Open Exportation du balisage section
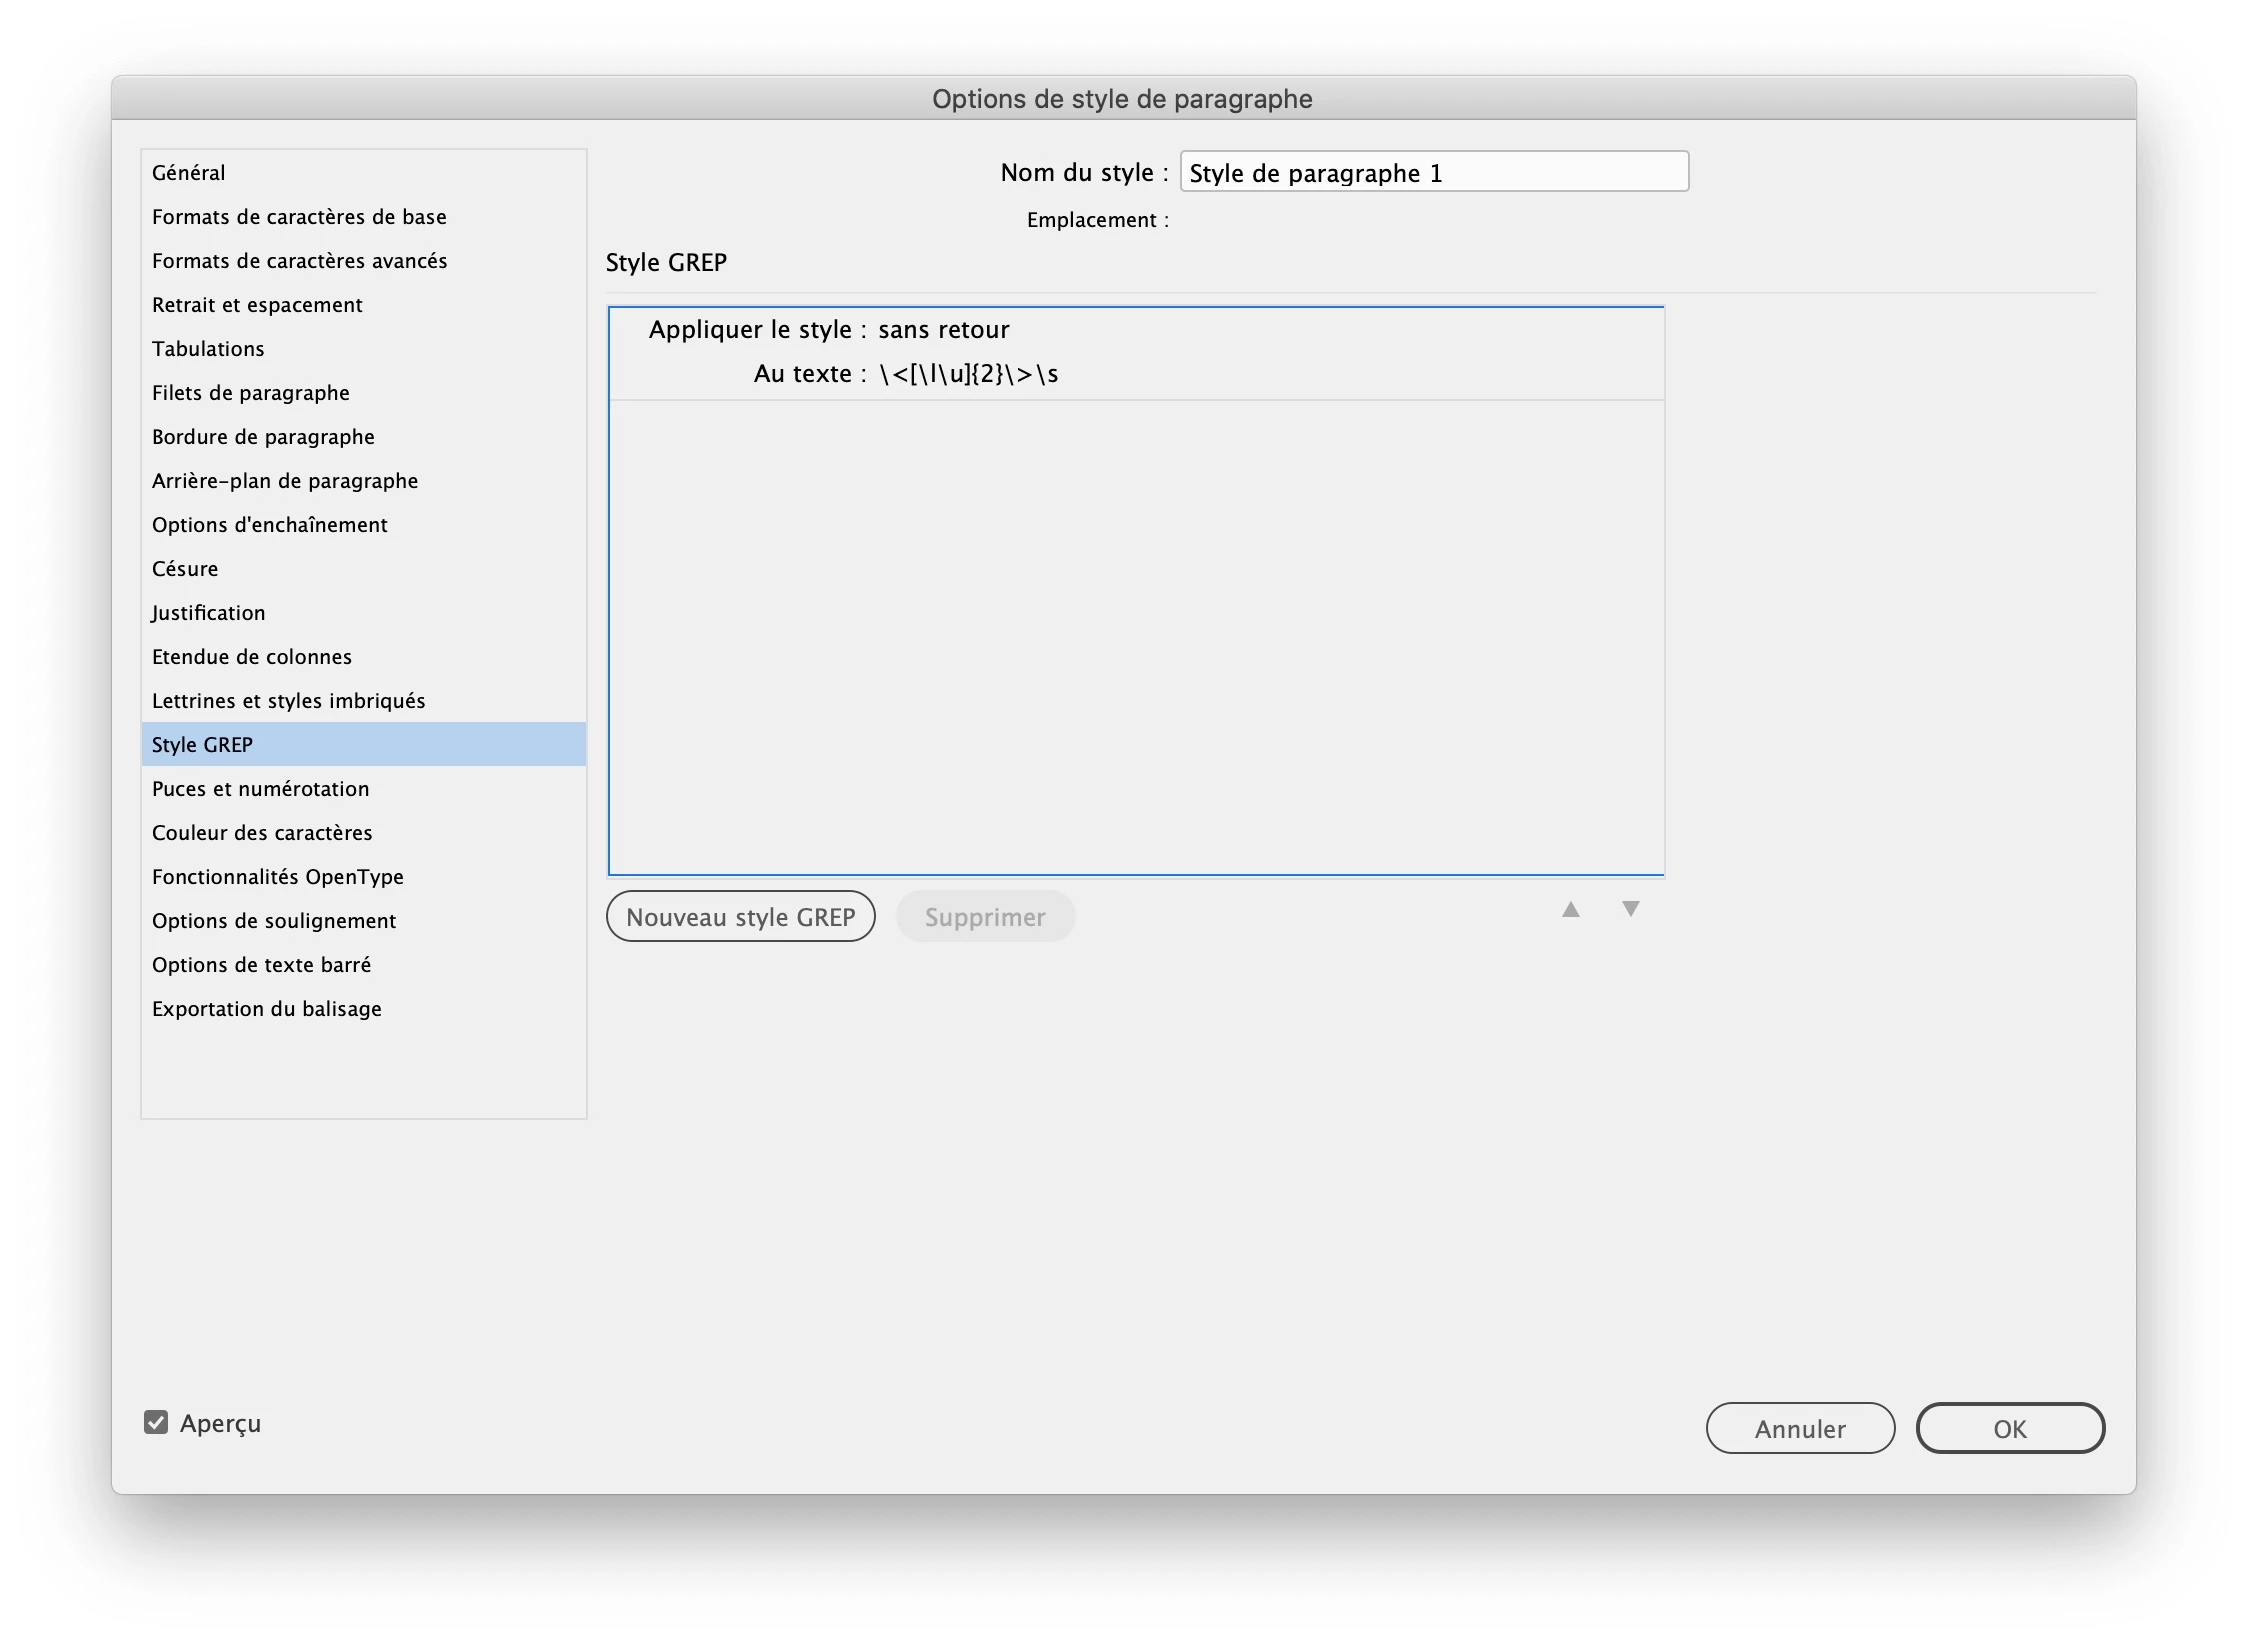This screenshot has width=2248, height=1642. pos(266,1008)
